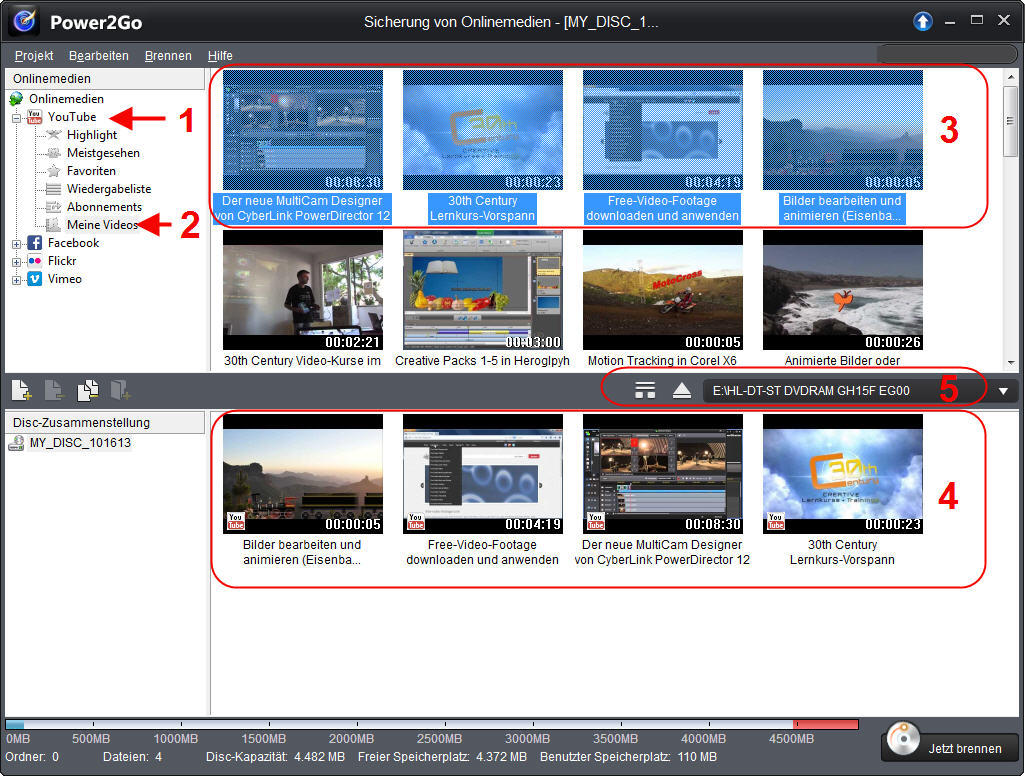The width and height of the screenshot is (1025, 776).
Task: Select Motion Tracking in Corel X6 thumbnail
Action: pyautogui.click(x=662, y=290)
